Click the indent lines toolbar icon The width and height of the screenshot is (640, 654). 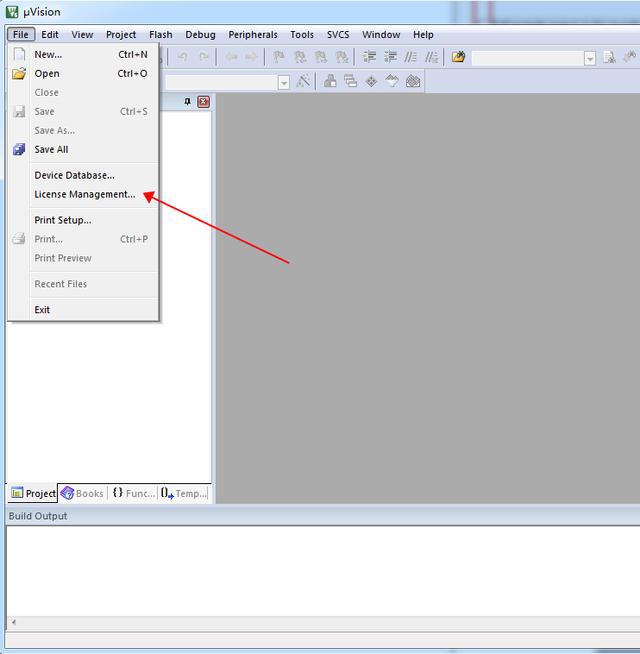click(369, 57)
